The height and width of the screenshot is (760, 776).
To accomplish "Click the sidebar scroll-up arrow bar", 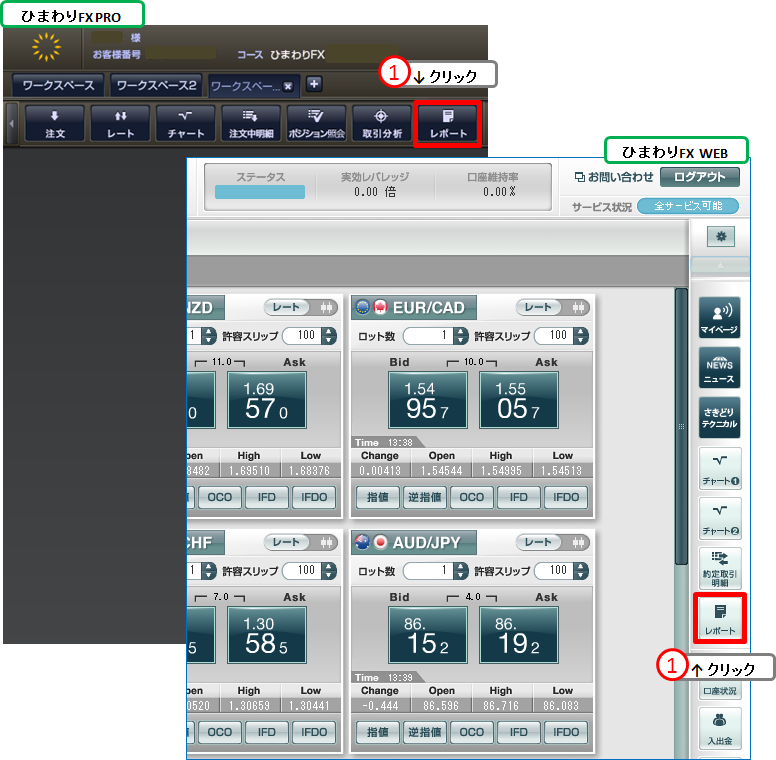I will coord(720,265).
